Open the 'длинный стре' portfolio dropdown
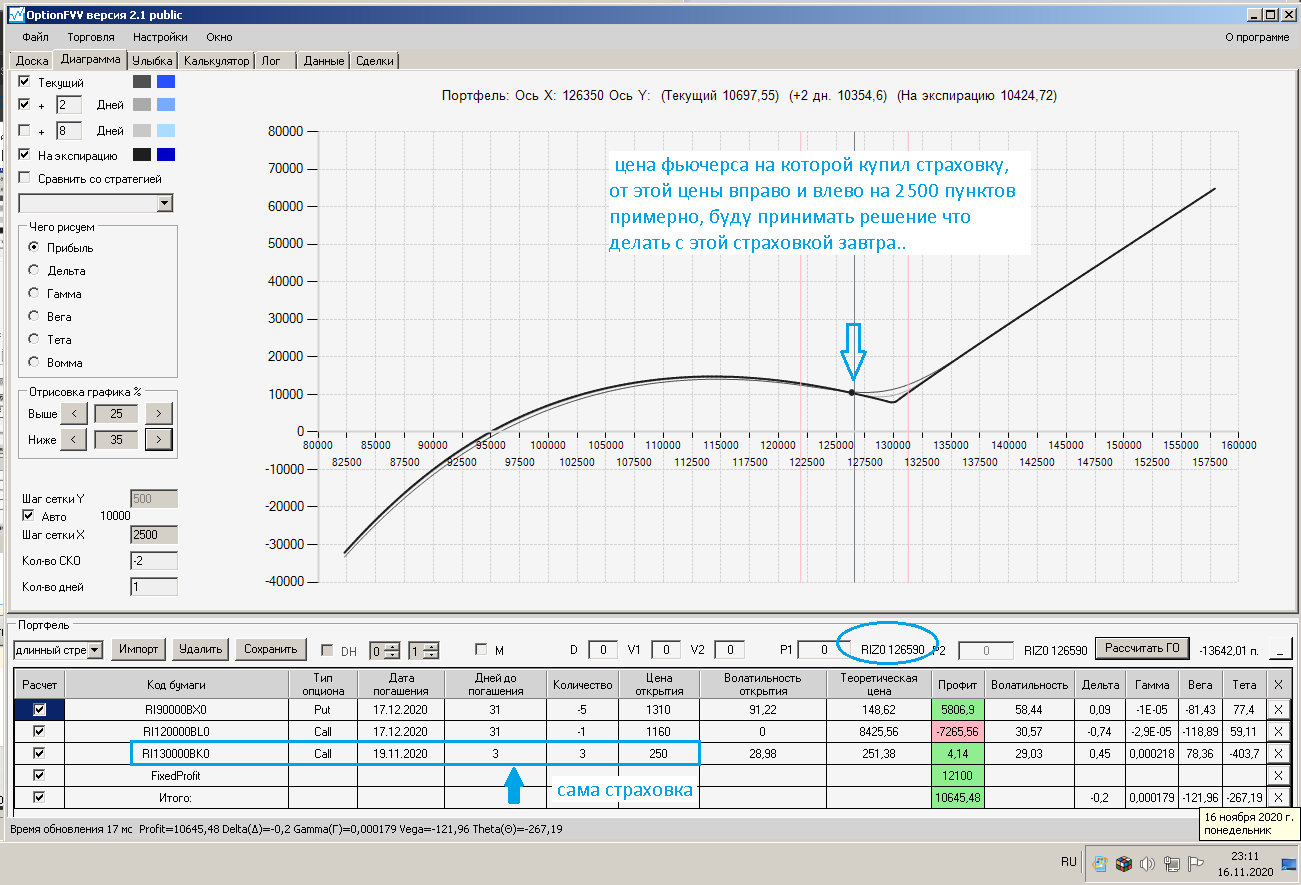 (95, 650)
